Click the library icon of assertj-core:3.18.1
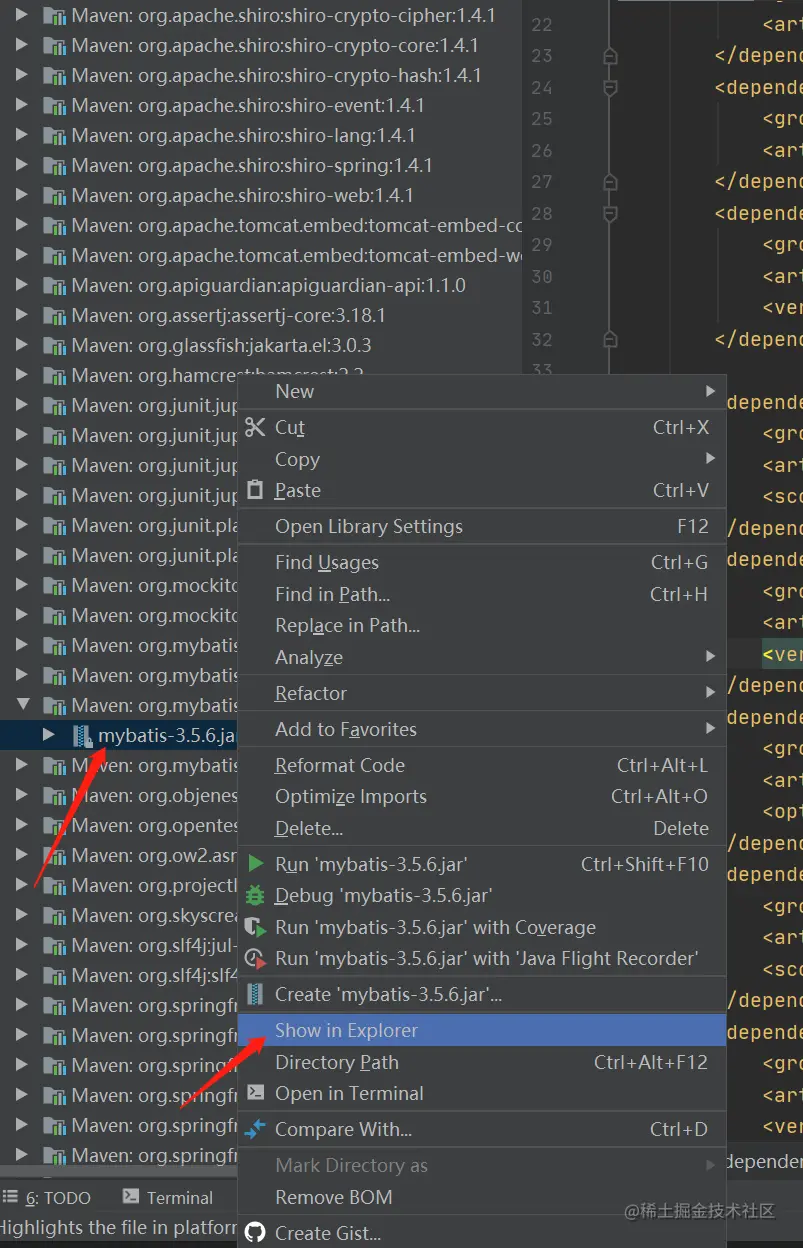 (56, 316)
